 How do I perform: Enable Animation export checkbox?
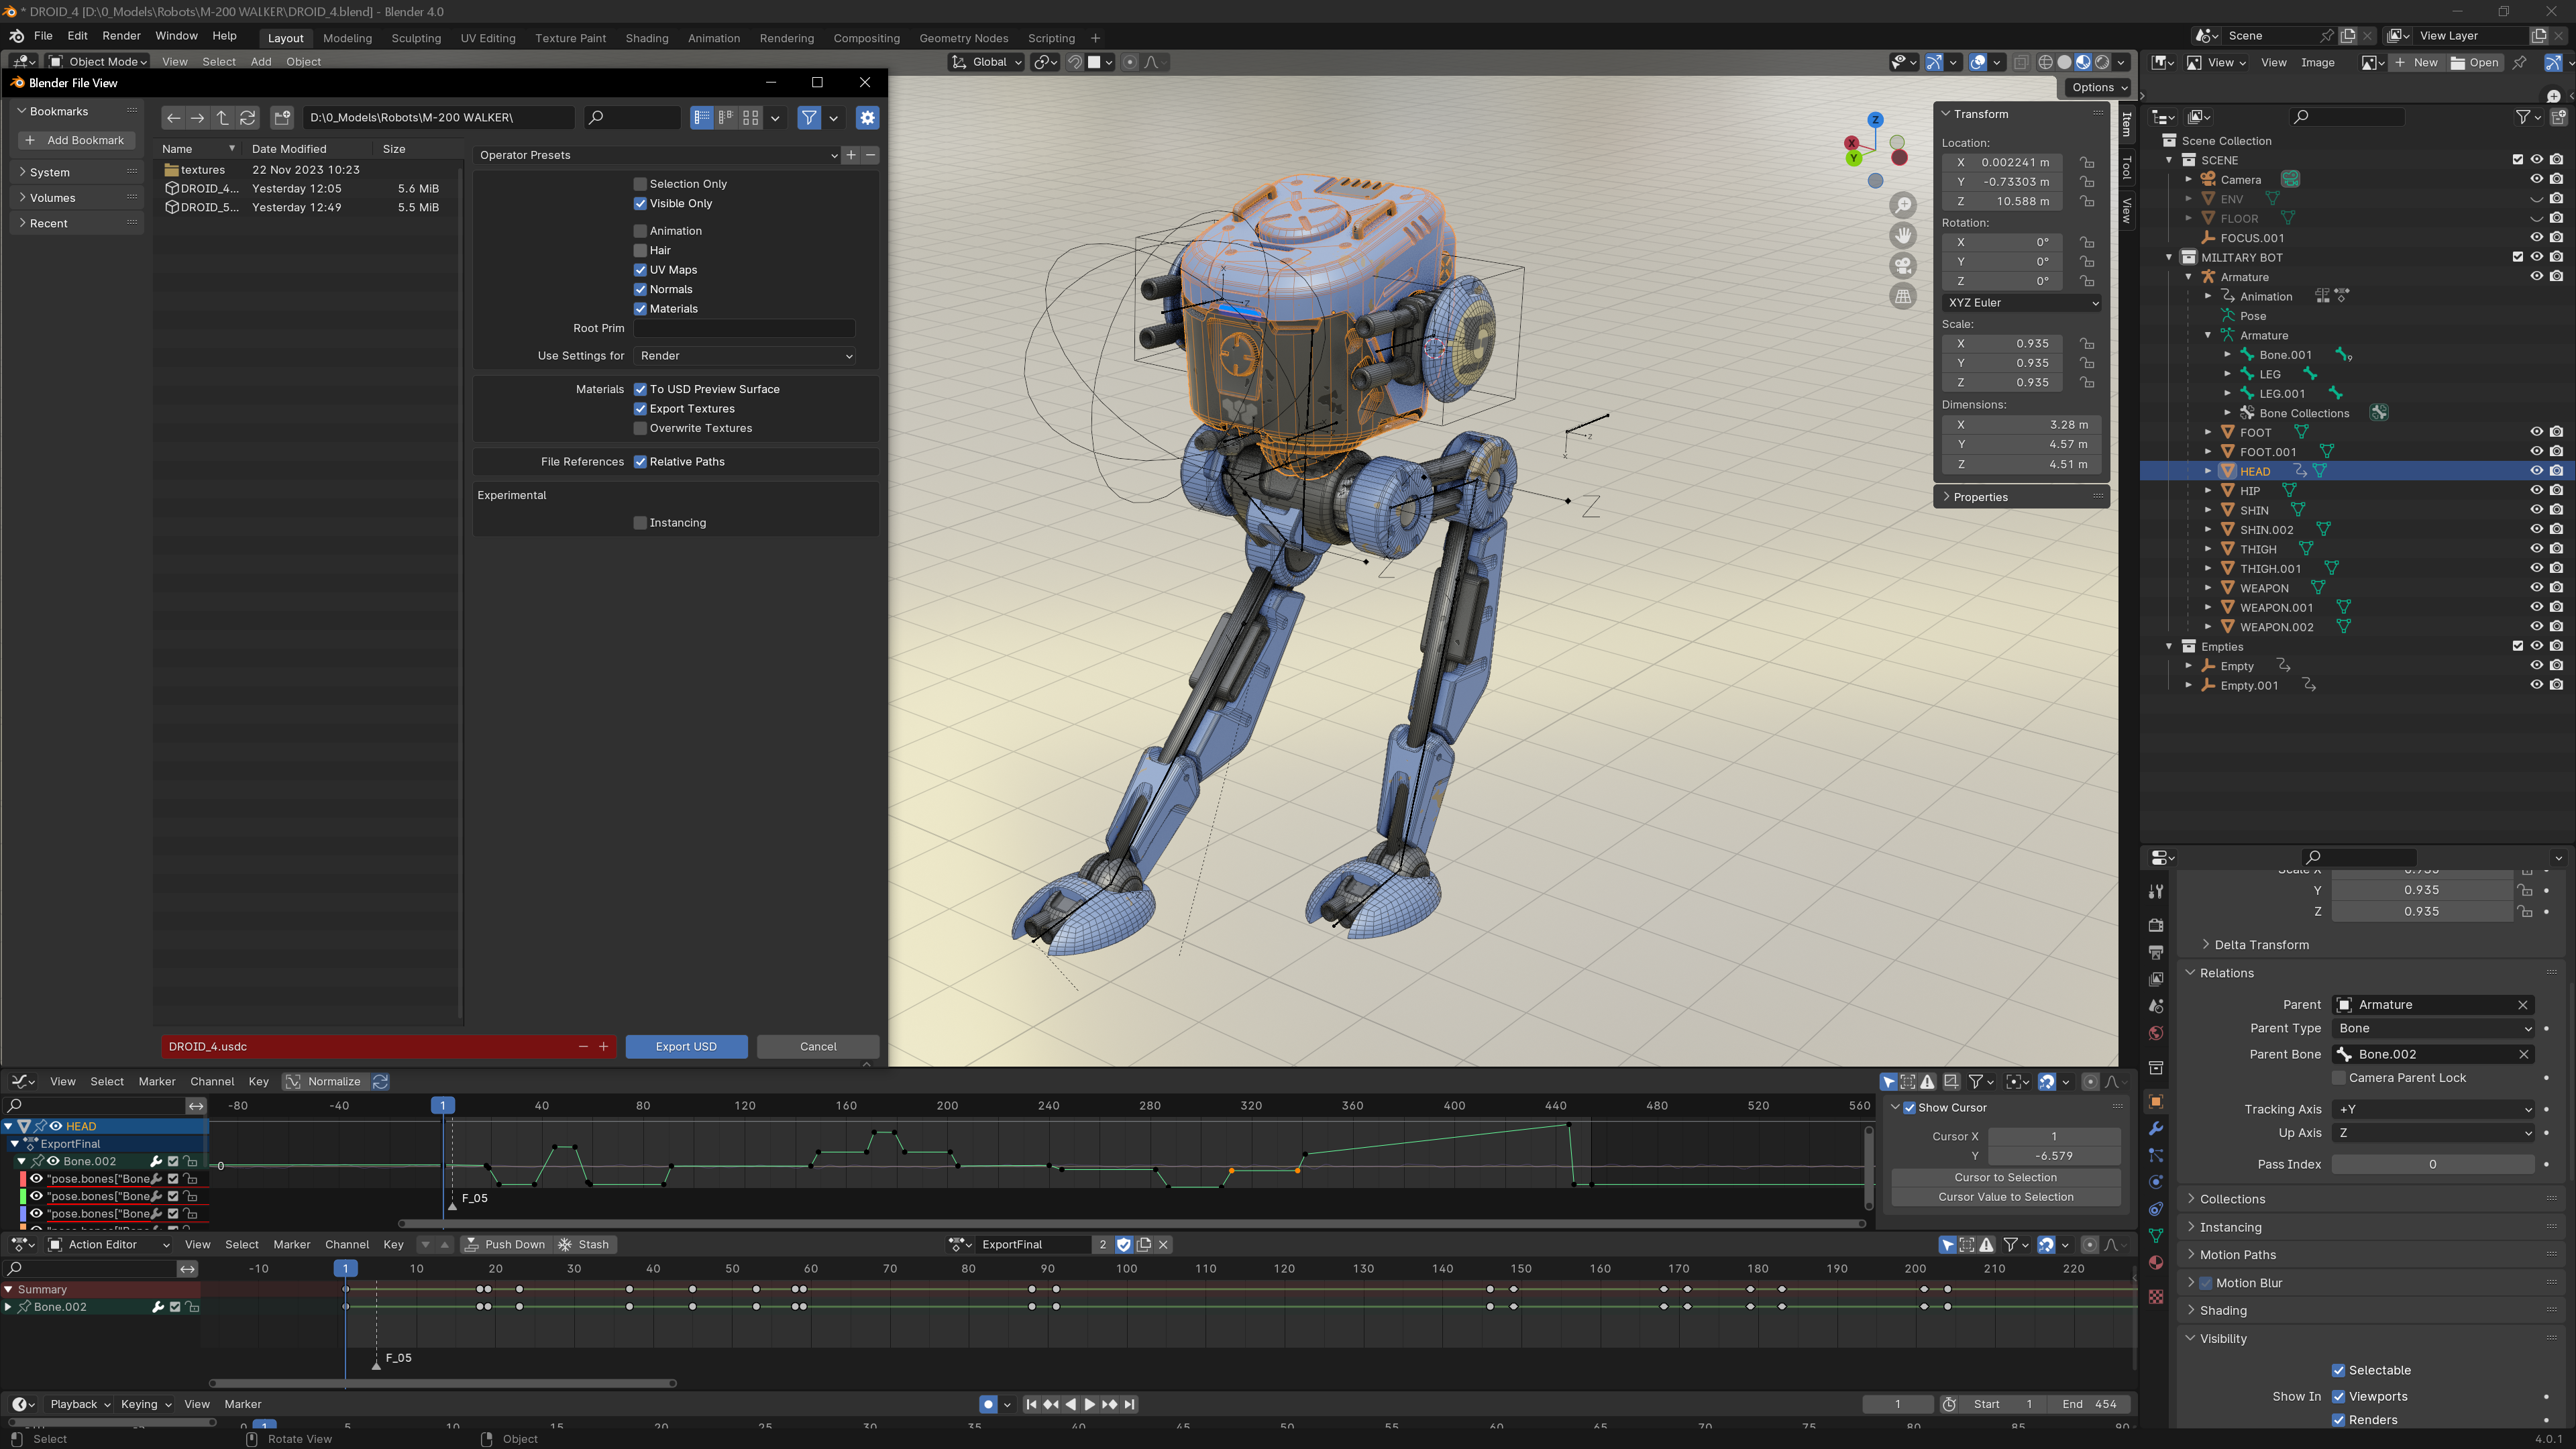tap(640, 231)
